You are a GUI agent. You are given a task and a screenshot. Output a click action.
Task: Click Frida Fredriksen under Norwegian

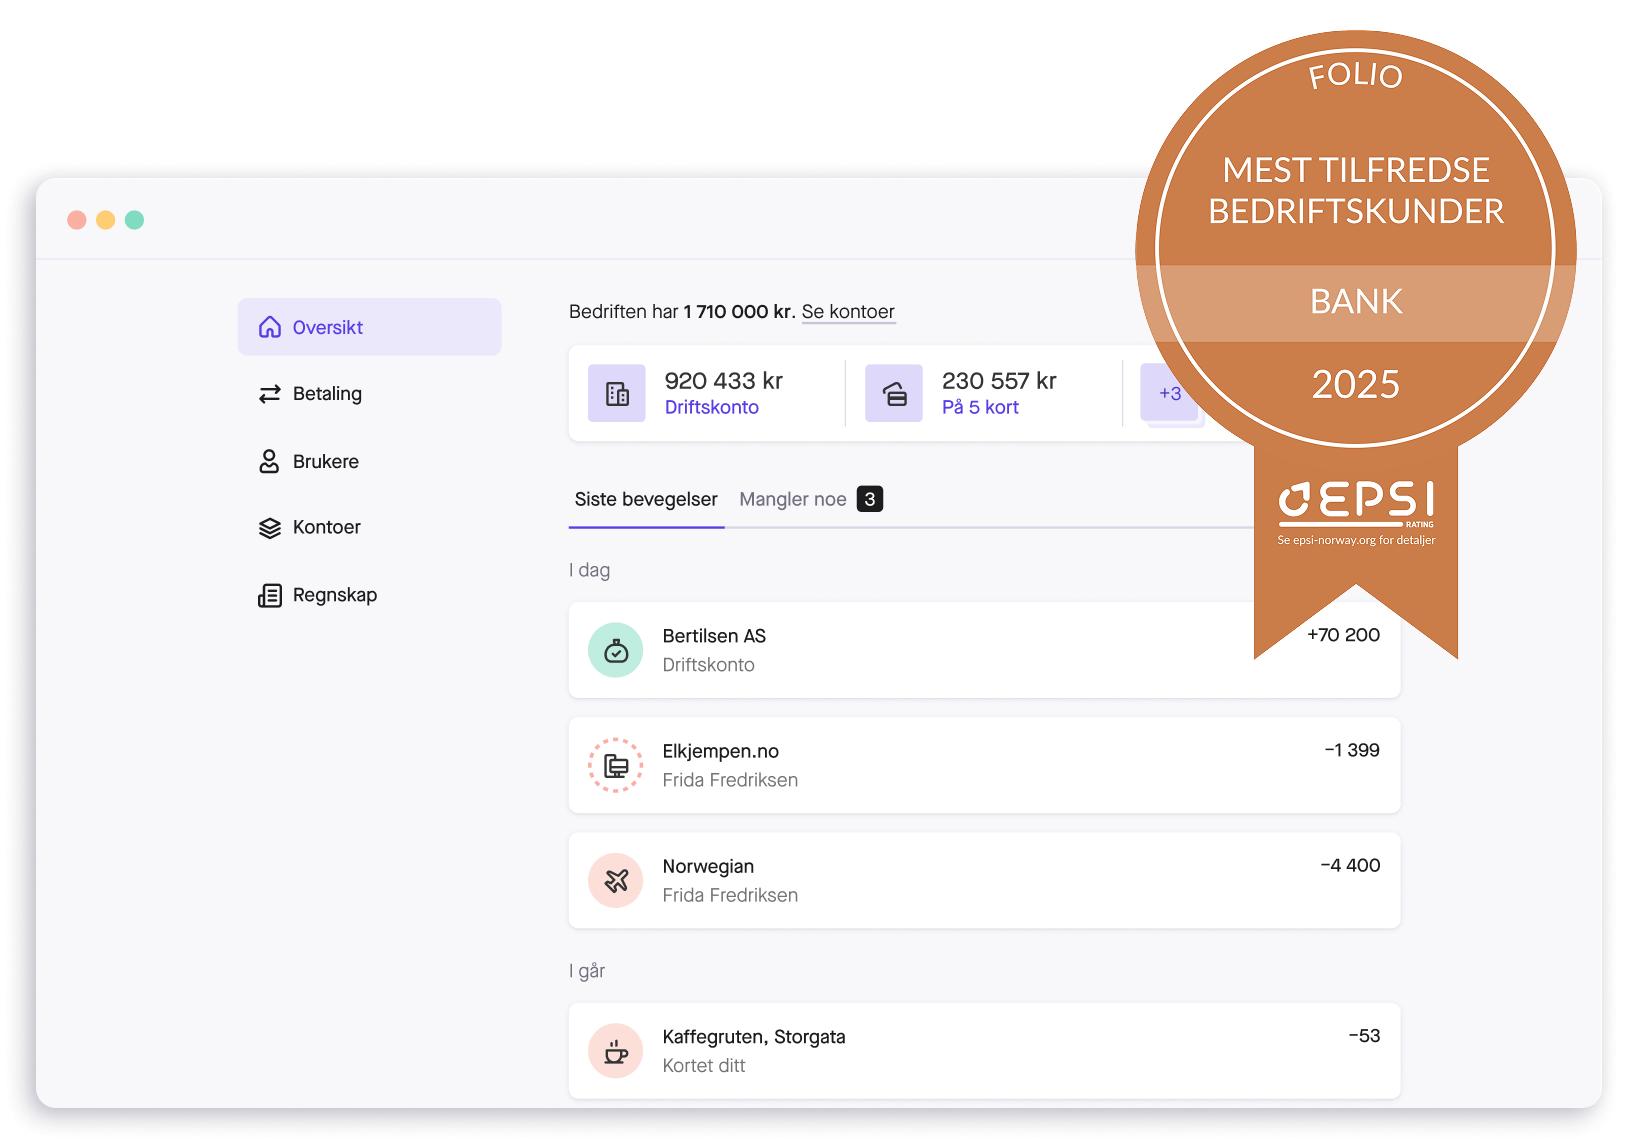pos(730,895)
